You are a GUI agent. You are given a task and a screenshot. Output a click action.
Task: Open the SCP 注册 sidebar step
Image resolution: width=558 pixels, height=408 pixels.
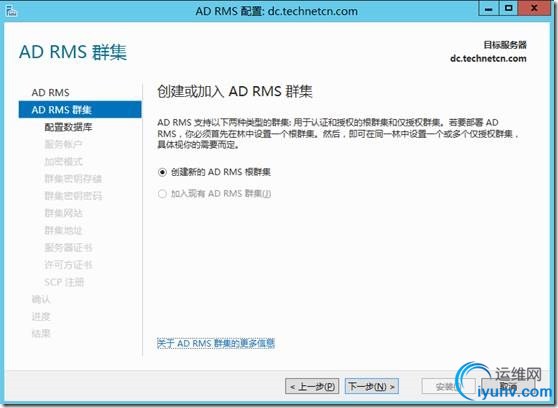[x=64, y=282]
